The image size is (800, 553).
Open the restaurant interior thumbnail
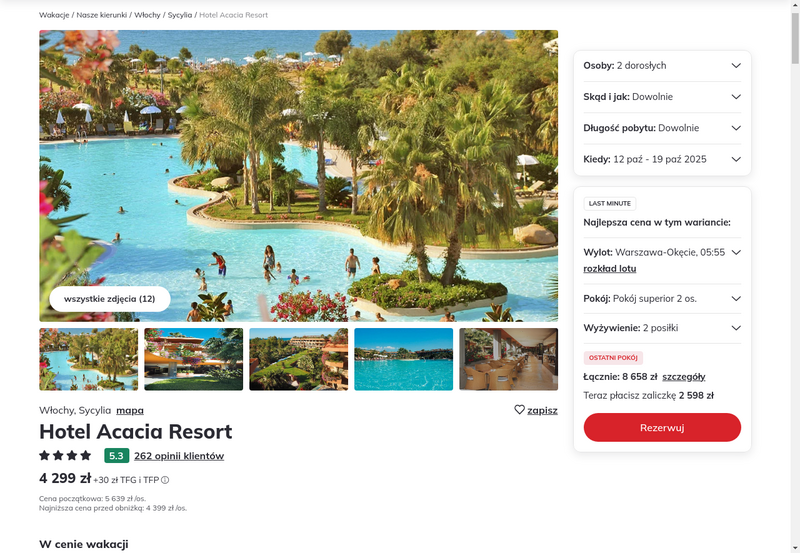tap(509, 359)
